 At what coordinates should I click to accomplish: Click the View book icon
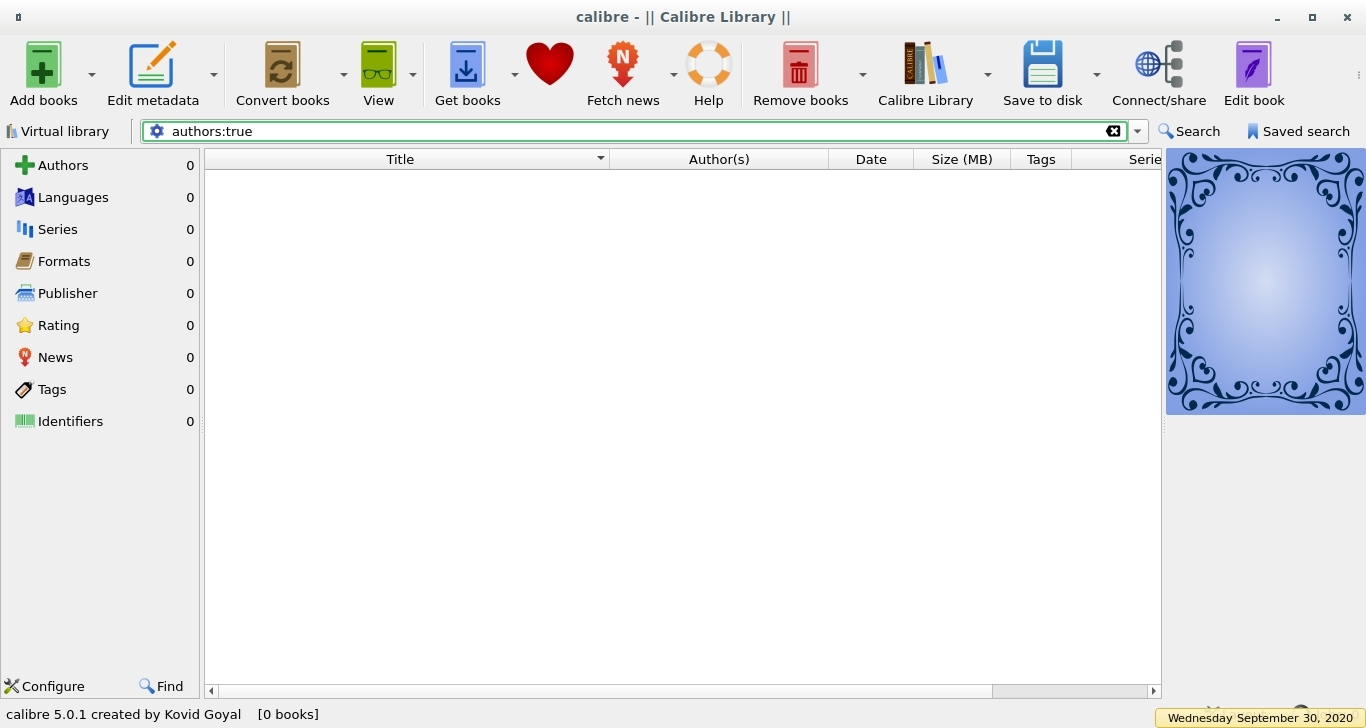click(x=378, y=65)
